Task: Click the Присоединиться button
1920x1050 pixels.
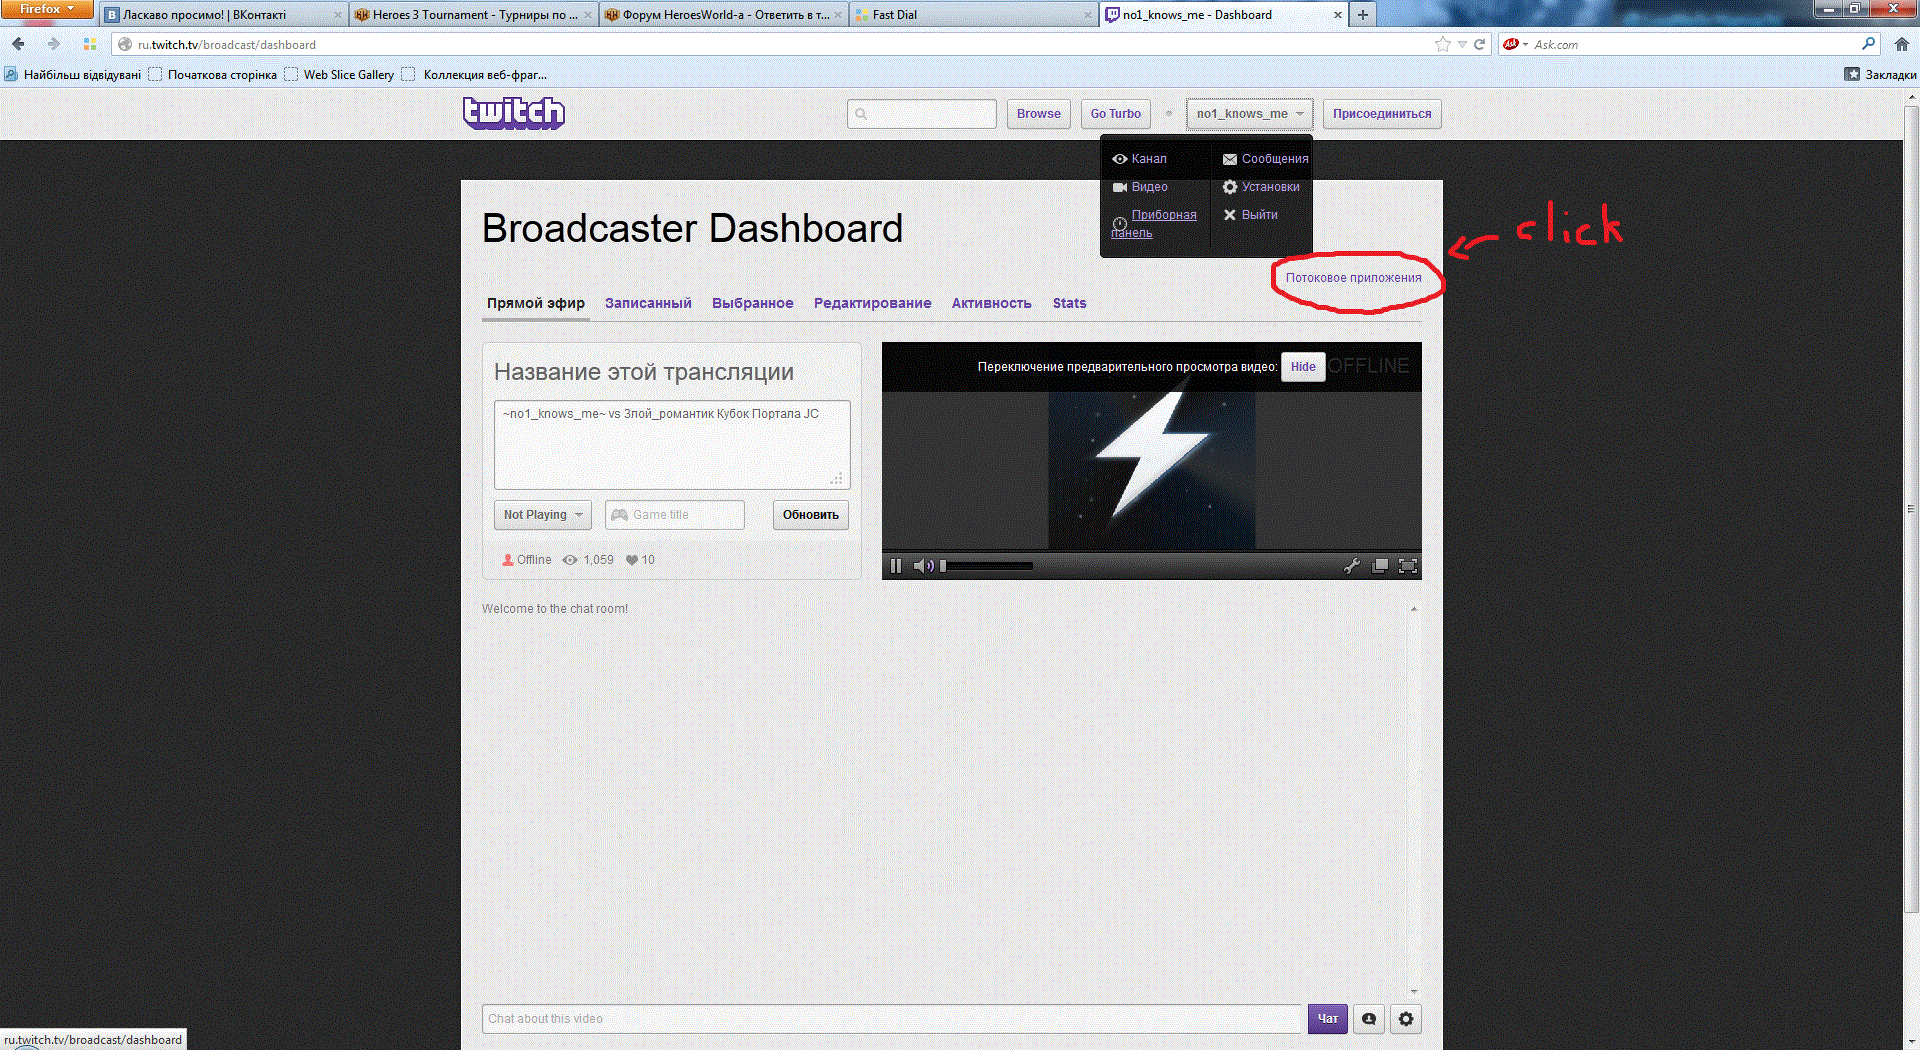Action: pos(1382,114)
